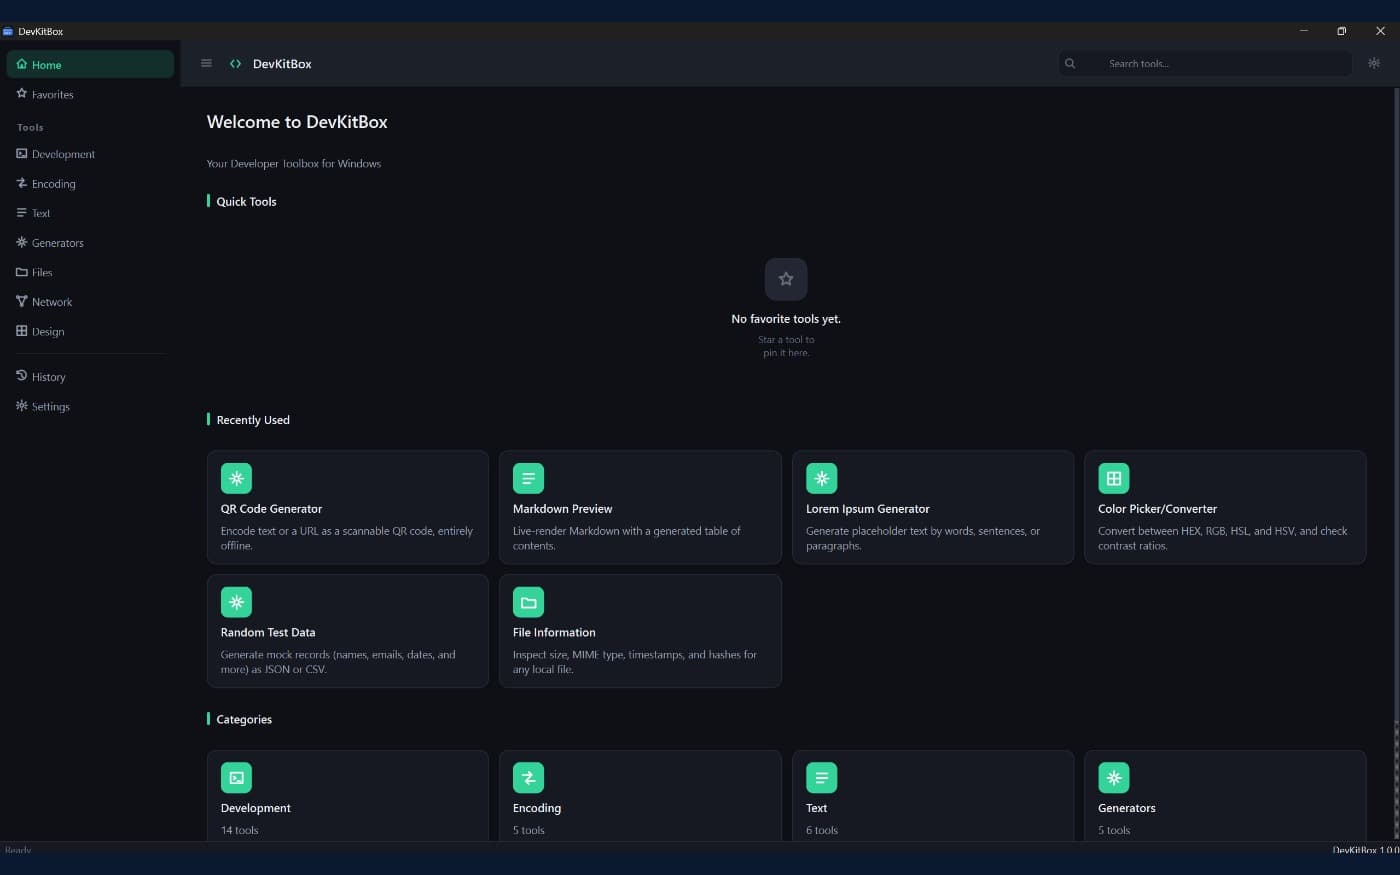The image size is (1400, 875).
Task: Click the Development category card icon
Action: (x=236, y=777)
